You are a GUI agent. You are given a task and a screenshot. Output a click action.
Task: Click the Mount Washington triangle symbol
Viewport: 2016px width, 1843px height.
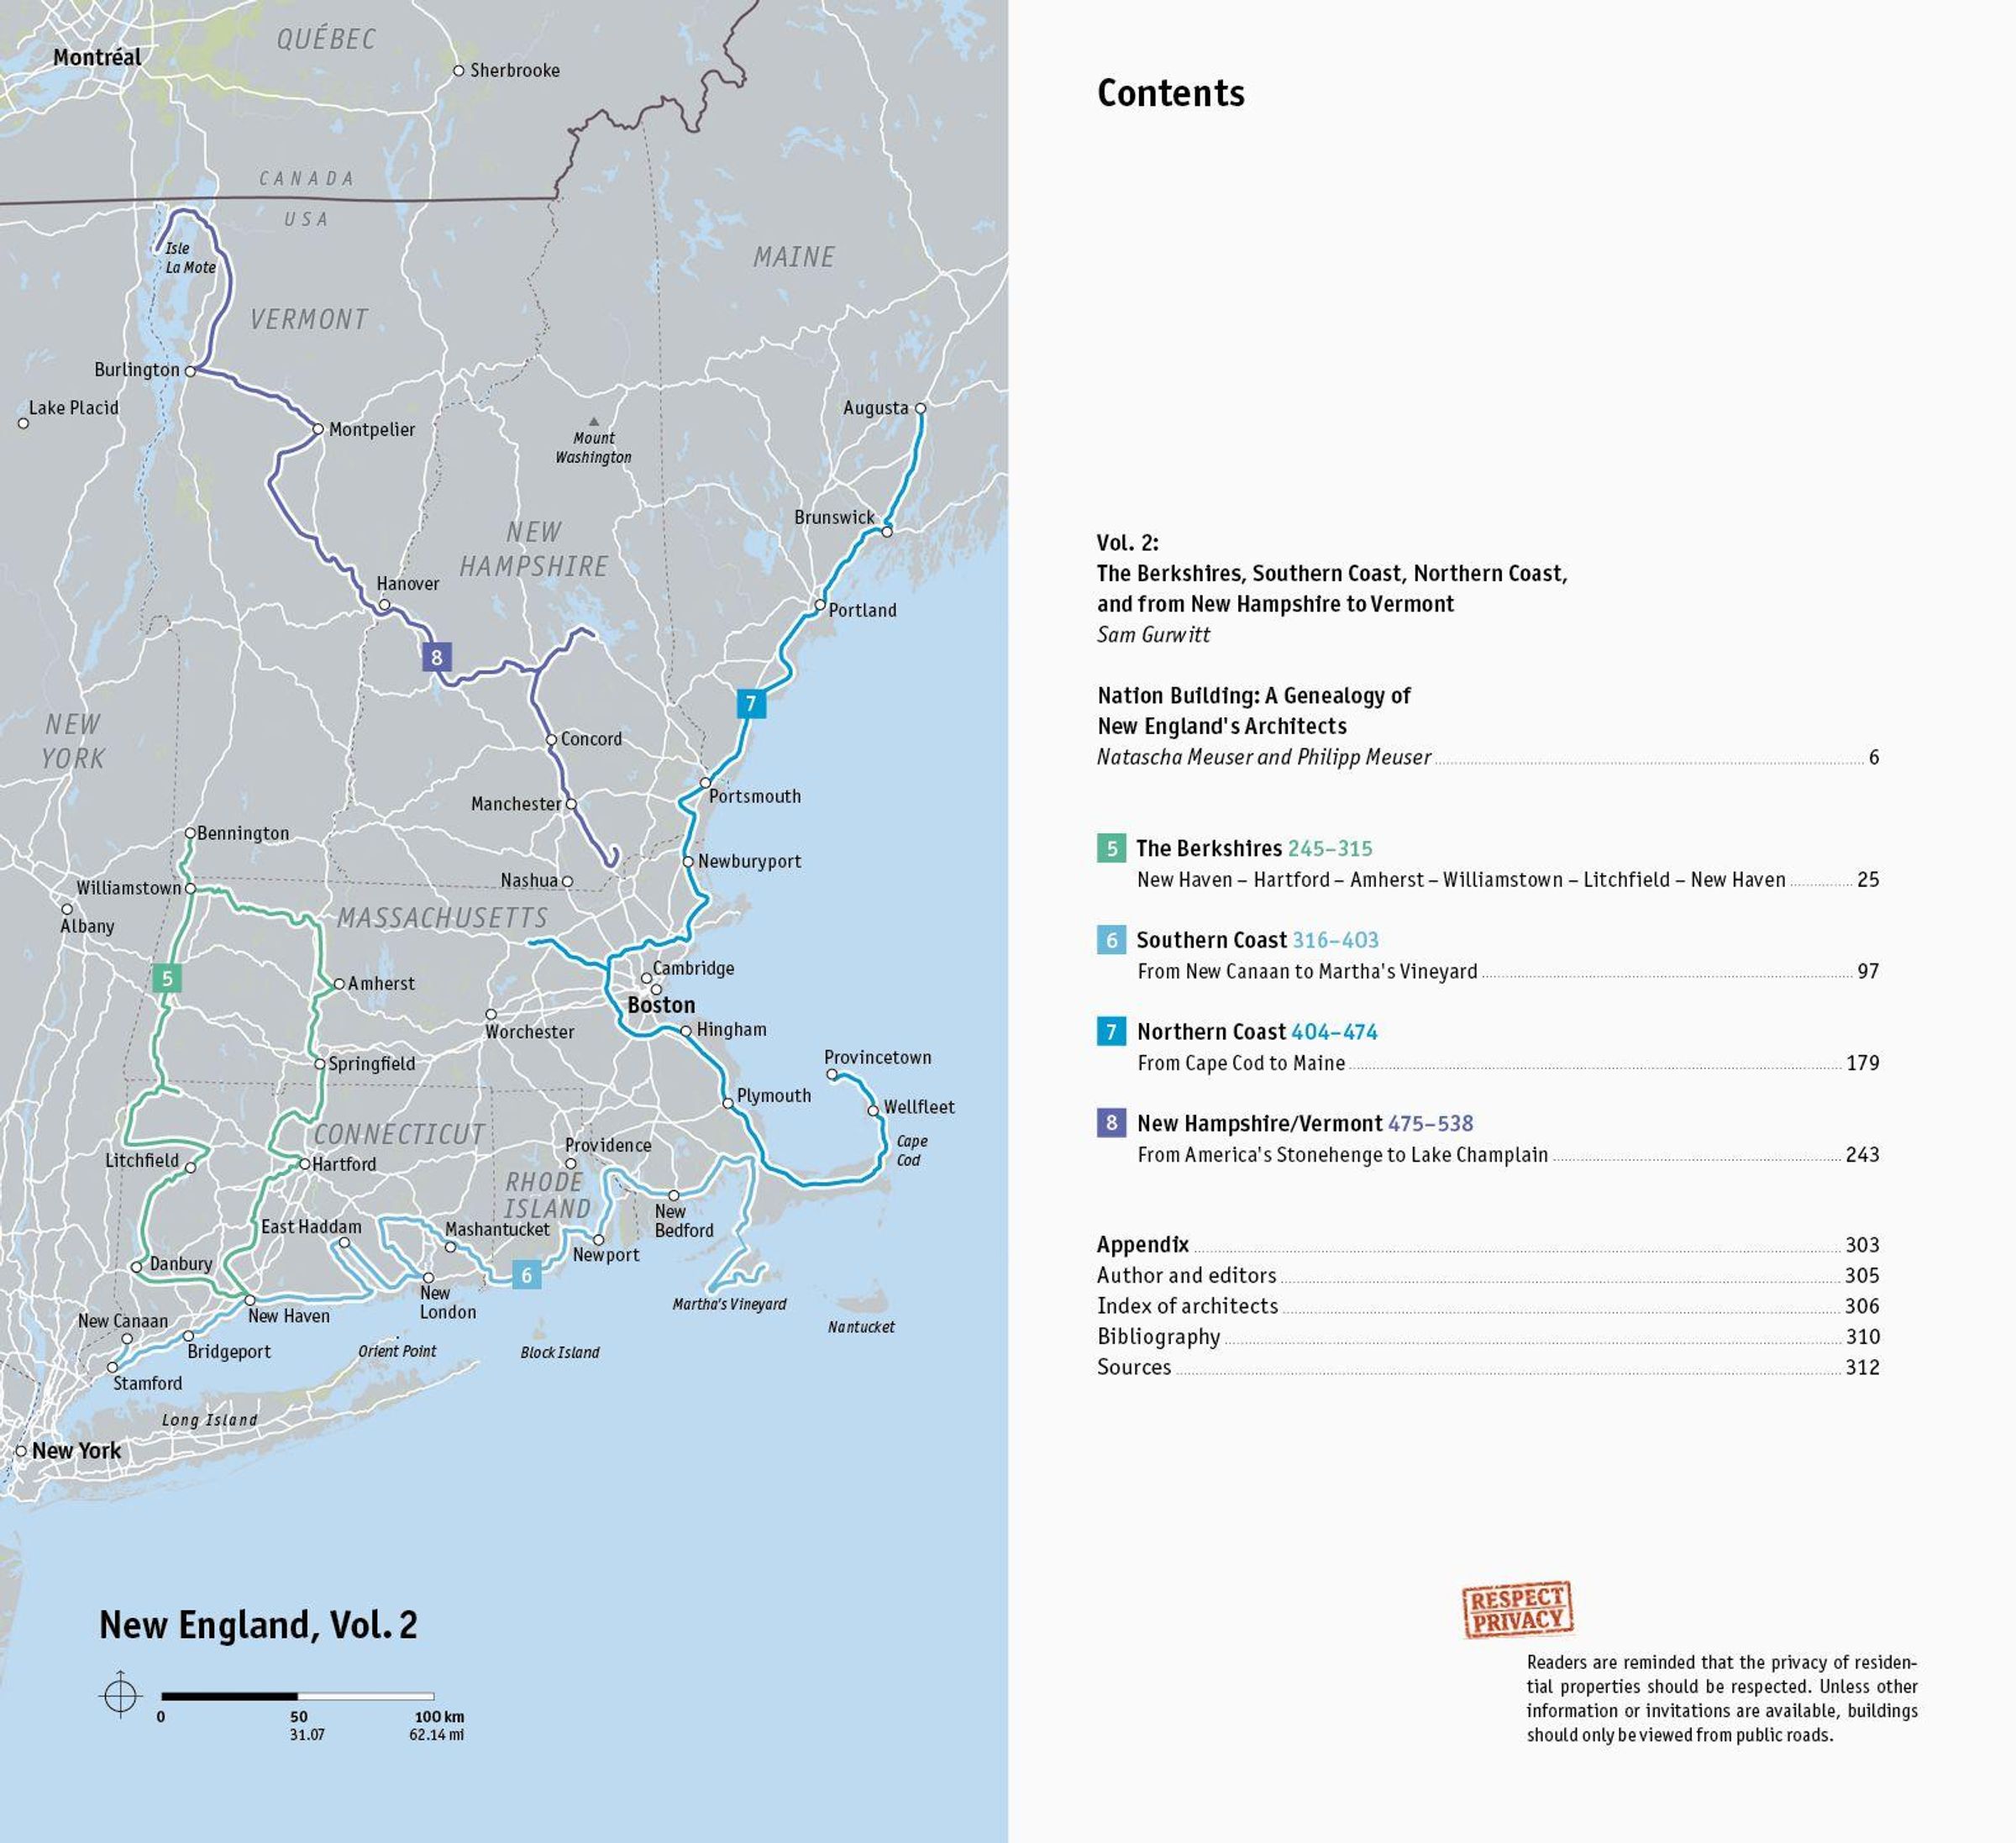click(x=593, y=421)
